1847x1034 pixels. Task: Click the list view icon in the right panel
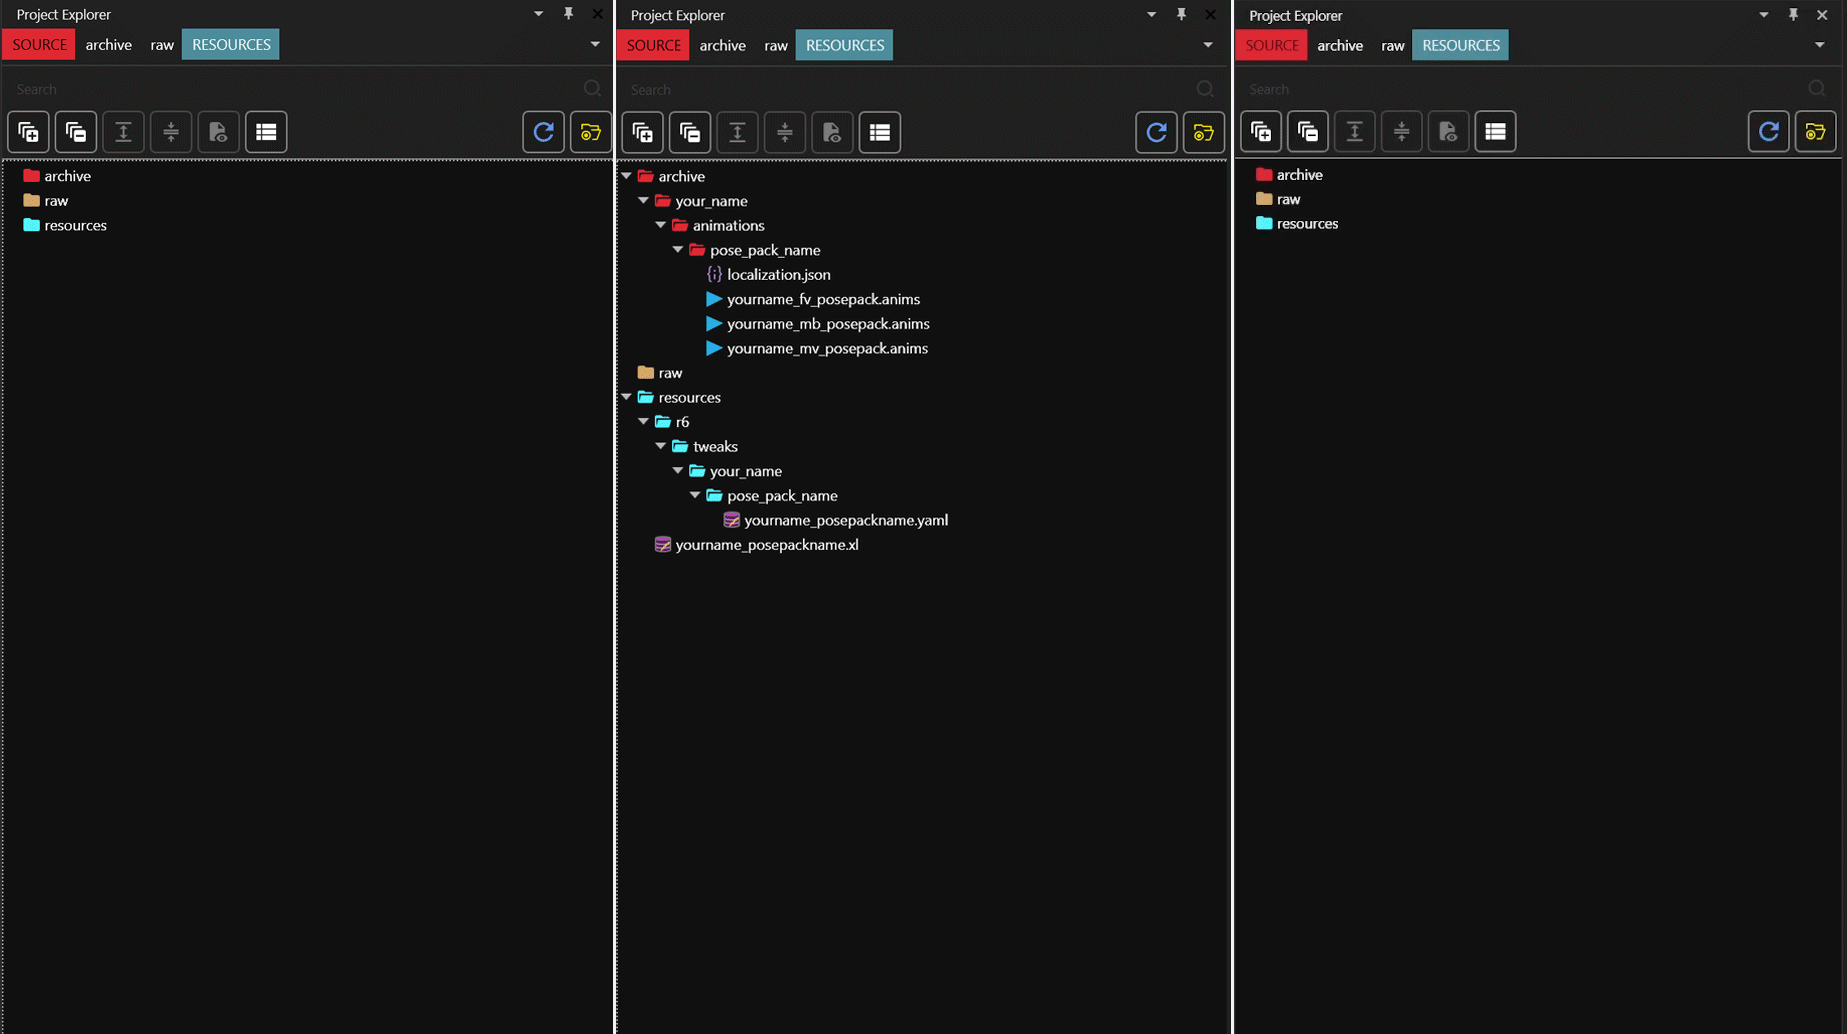[1495, 132]
